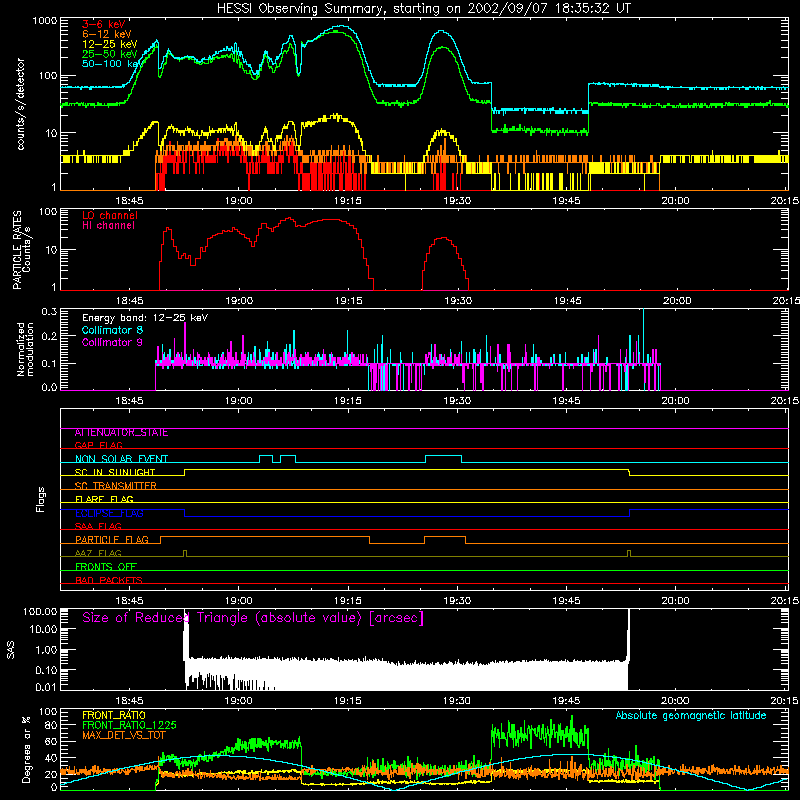Click the FRONT_RATIO_1225 legend label

coord(129,725)
